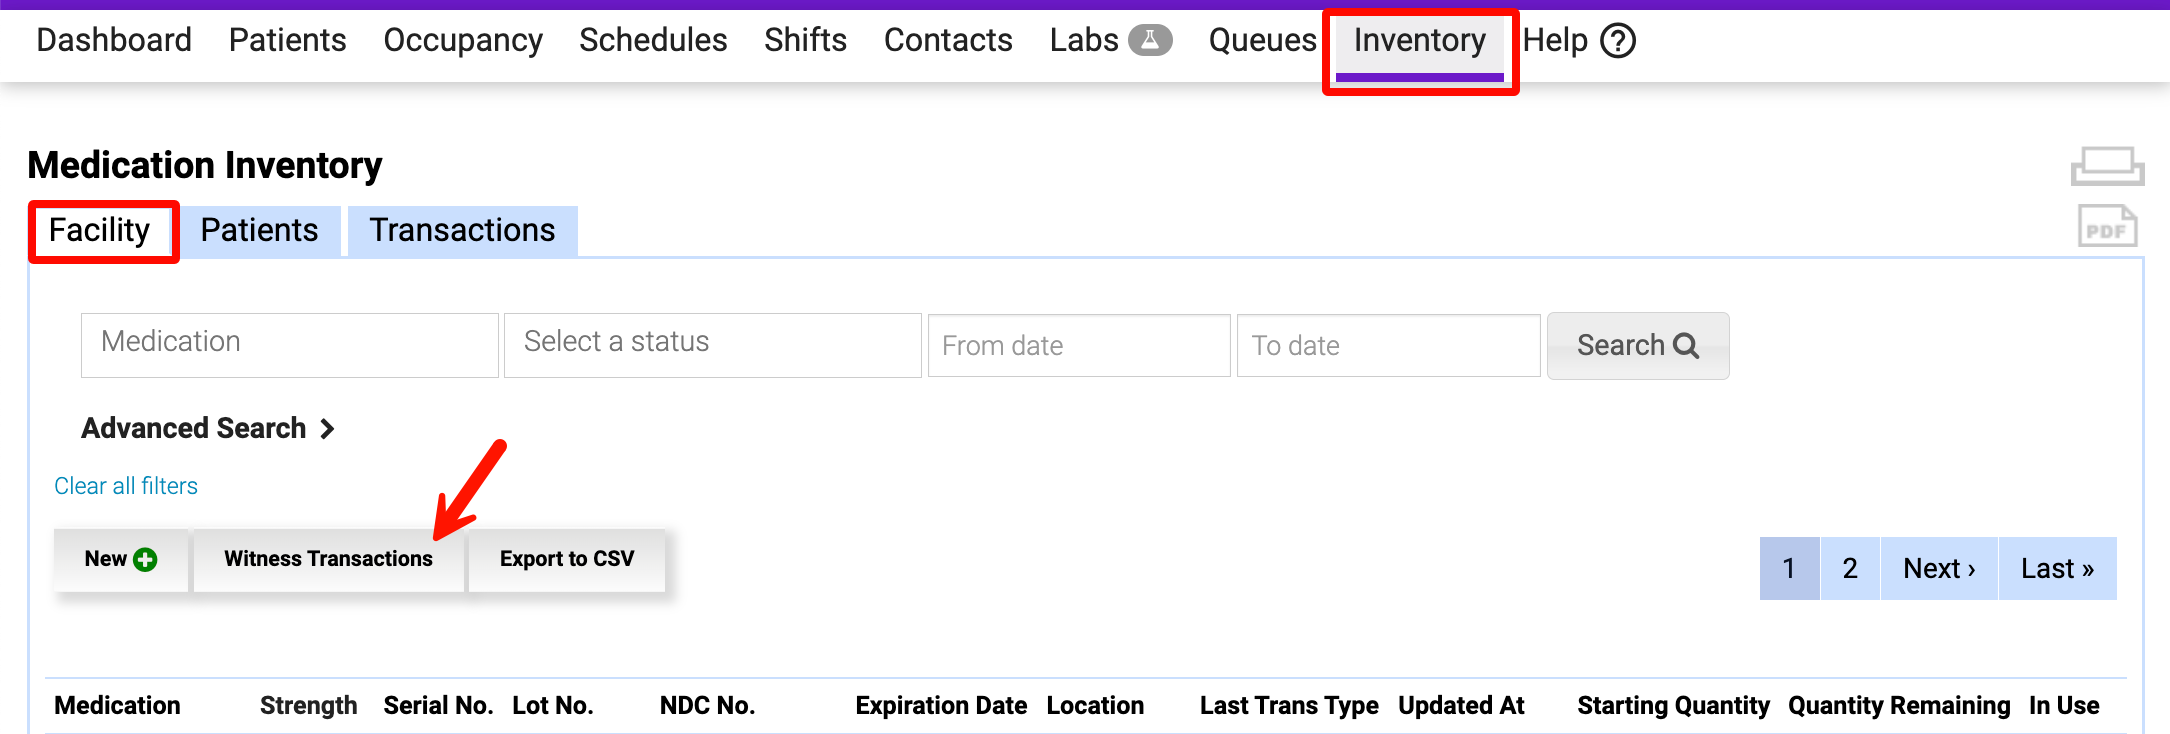Open the Select a status dropdown
This screenshot has width=2170, height=734.
pos(712,345)
